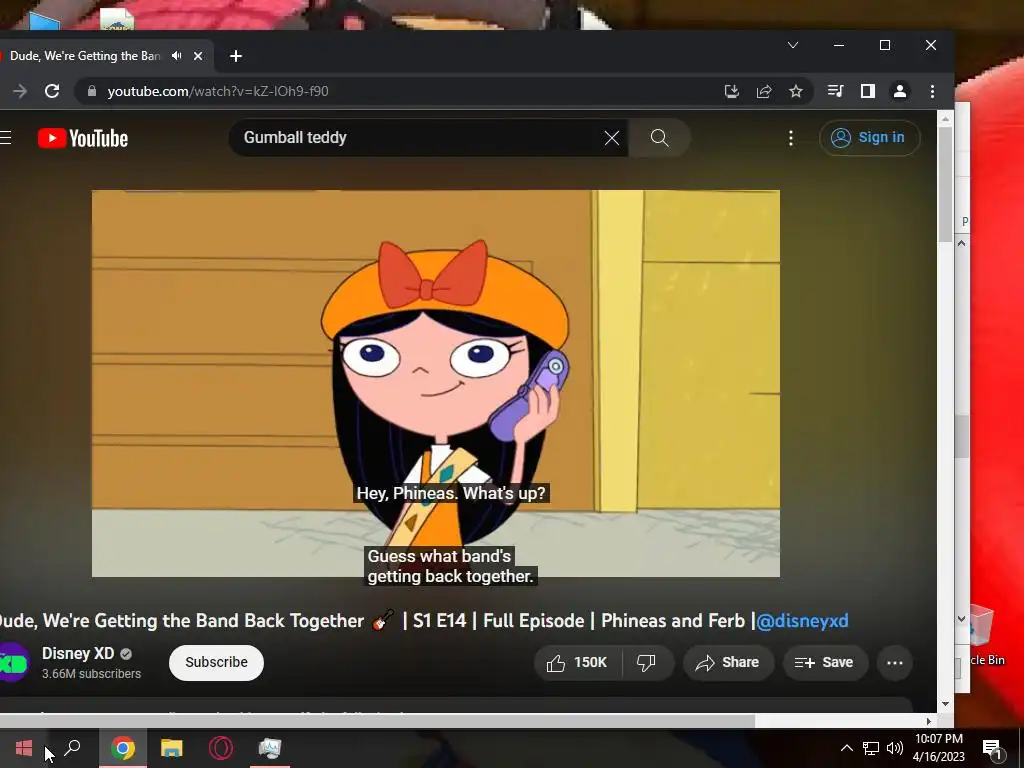
Task: Open File Explorer from taskbar
Action: 172,748
